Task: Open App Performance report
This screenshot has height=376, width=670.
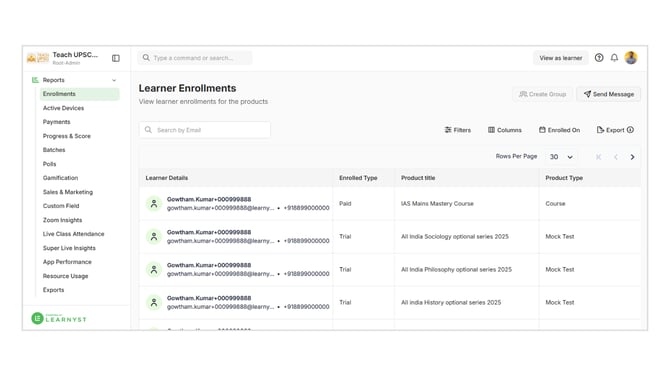Action: coord(67,262)
